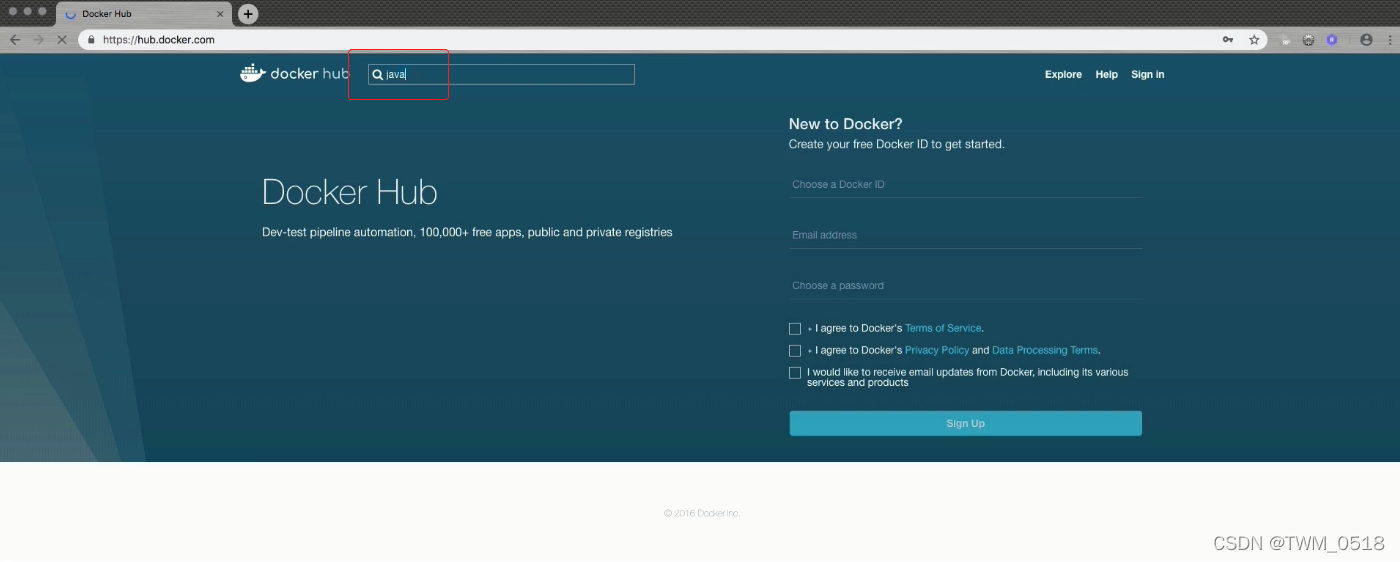1400x562 pixels.
Task: Check the Privacy Policy agreement box
Action: point(795,351)
